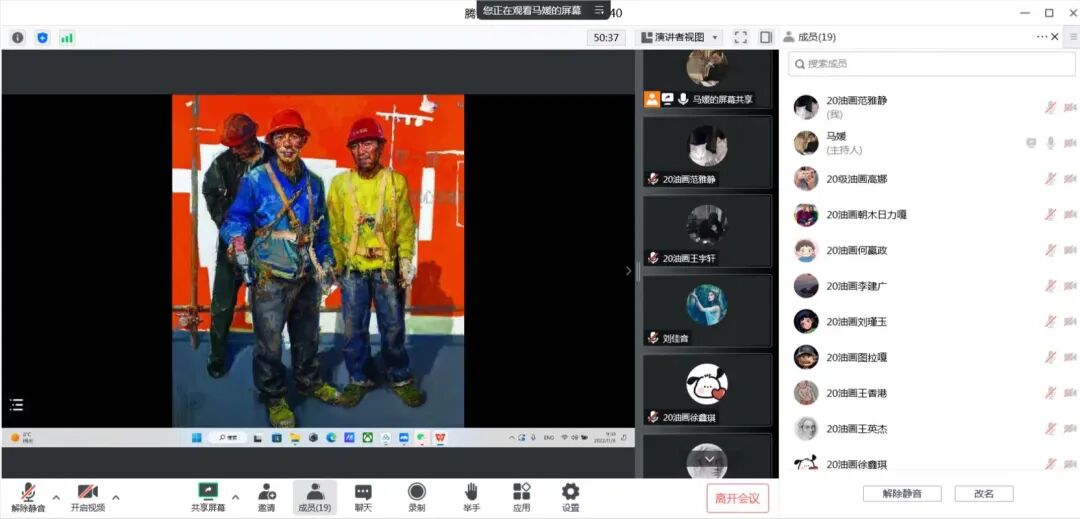This screenshot has width=1080, height=519.
Task: Click Xbox icon in shared screen taskbar
Action: click(368, 437)
